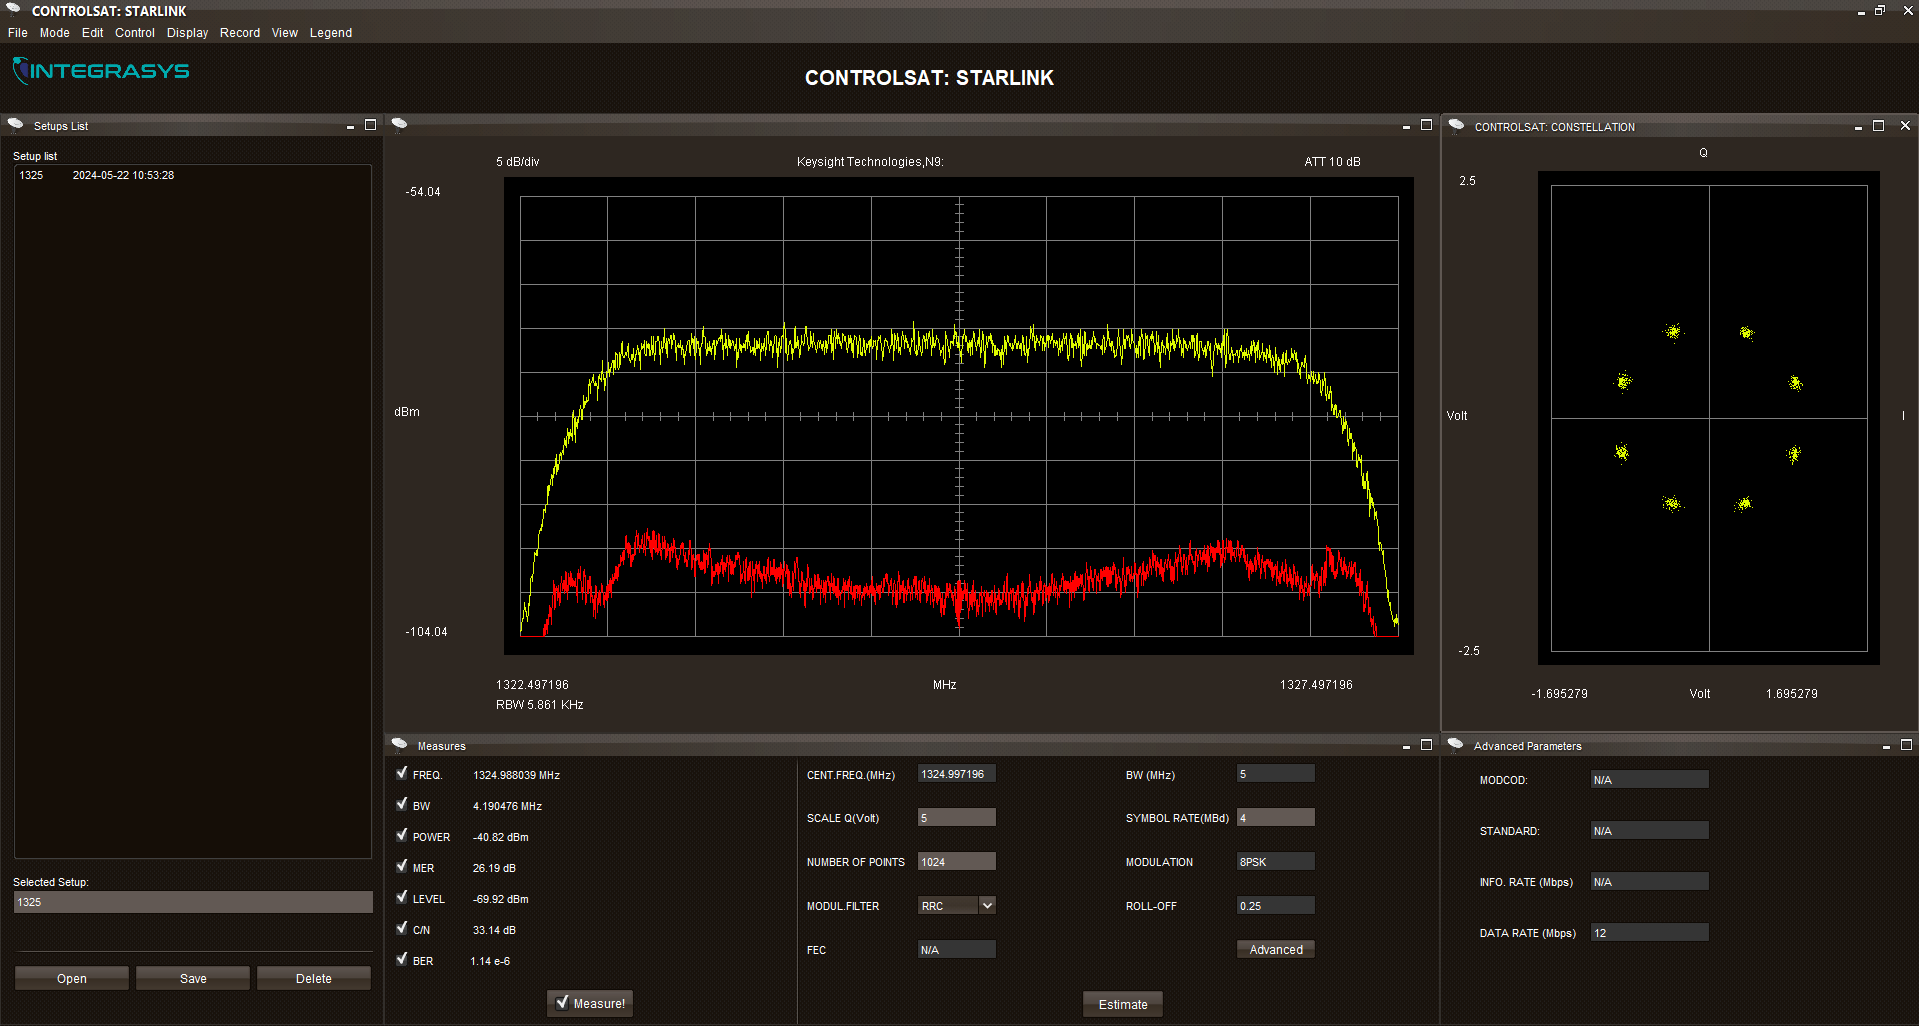Maximize the Setups List panel
Viewport: 1919px width, 1026px height.
(x=370, y=125)
